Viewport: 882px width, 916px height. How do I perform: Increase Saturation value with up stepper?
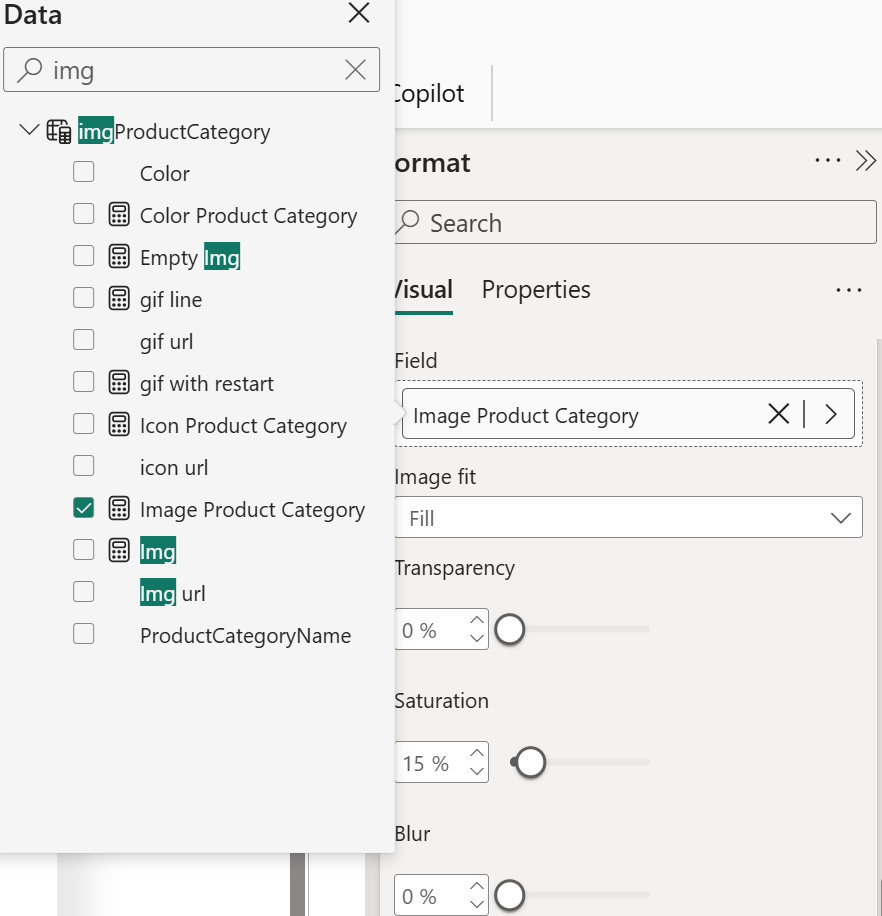click(x=477, y=752)
